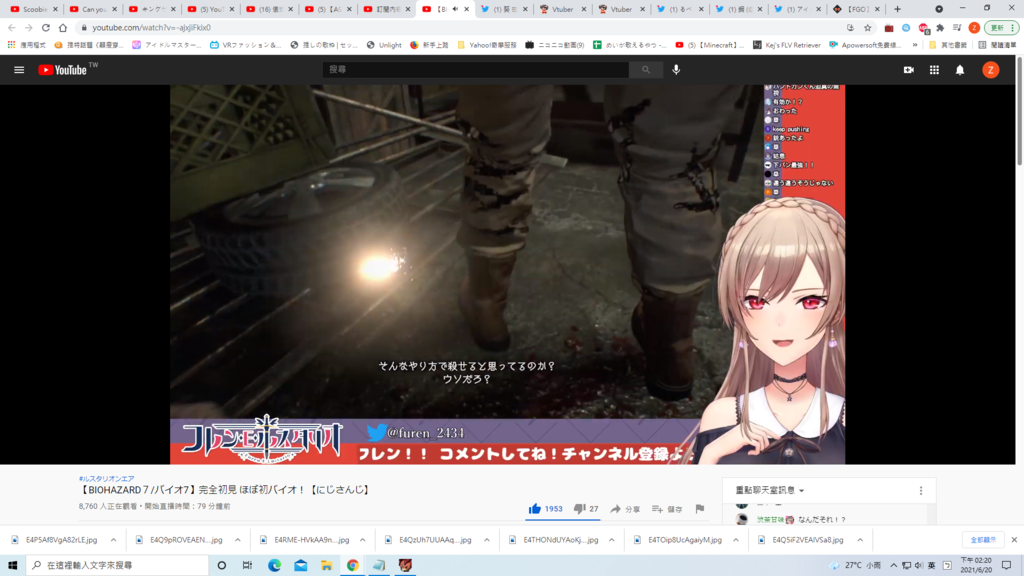1024x576 pixels.
Task: Open the create video camera icon
Action: (x=908, y=70)
